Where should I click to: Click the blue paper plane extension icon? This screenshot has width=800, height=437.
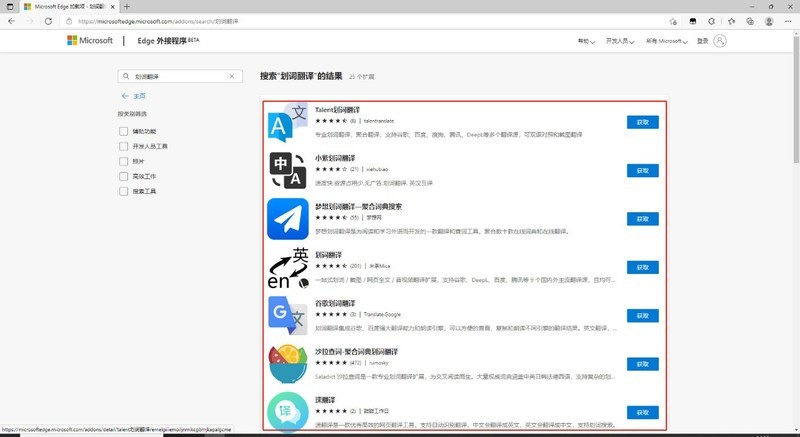point(288,219)
